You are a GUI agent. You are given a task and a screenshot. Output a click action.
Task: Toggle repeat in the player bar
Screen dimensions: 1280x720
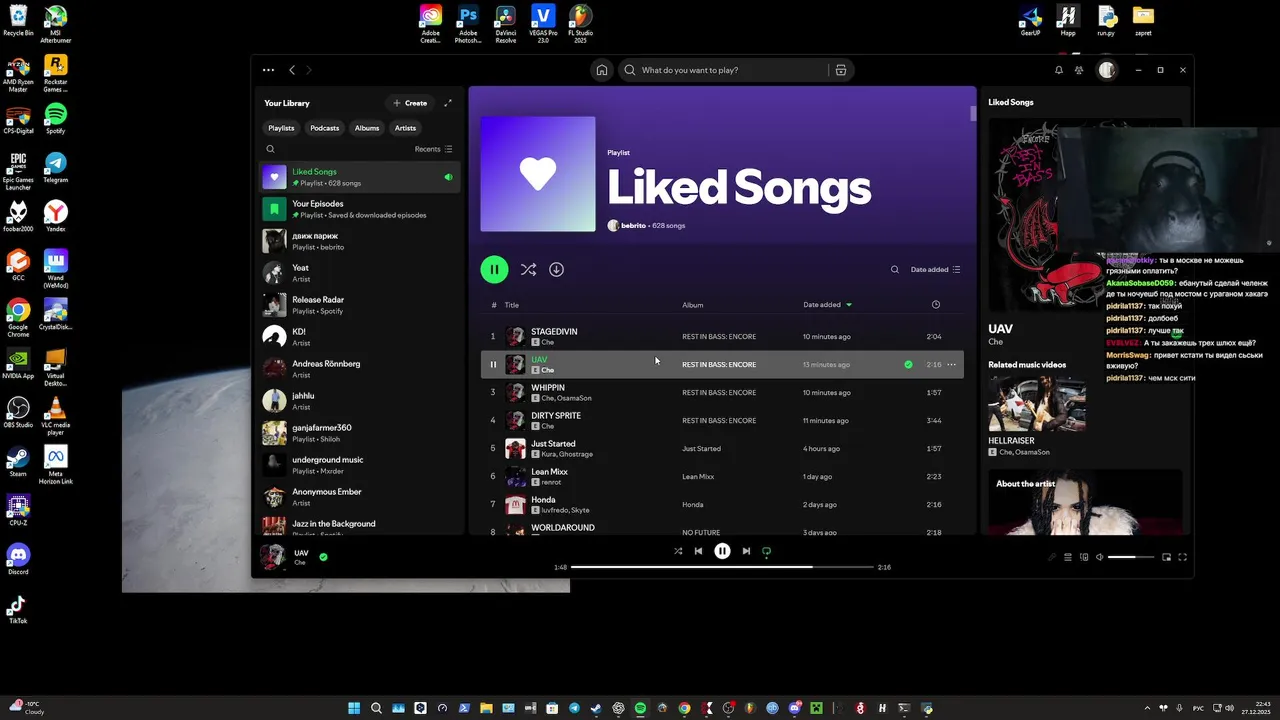(x=767, y=551)
